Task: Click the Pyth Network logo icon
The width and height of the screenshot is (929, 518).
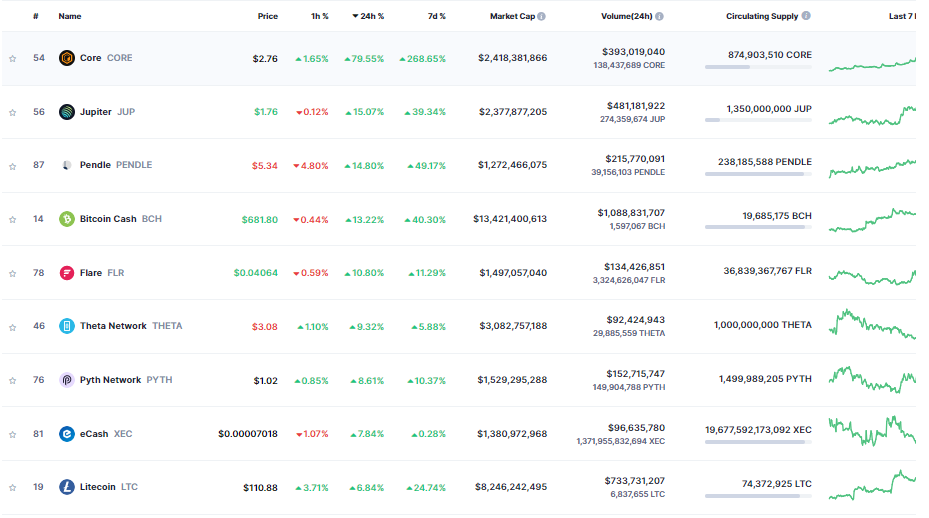Action: [x=67, y=380]
